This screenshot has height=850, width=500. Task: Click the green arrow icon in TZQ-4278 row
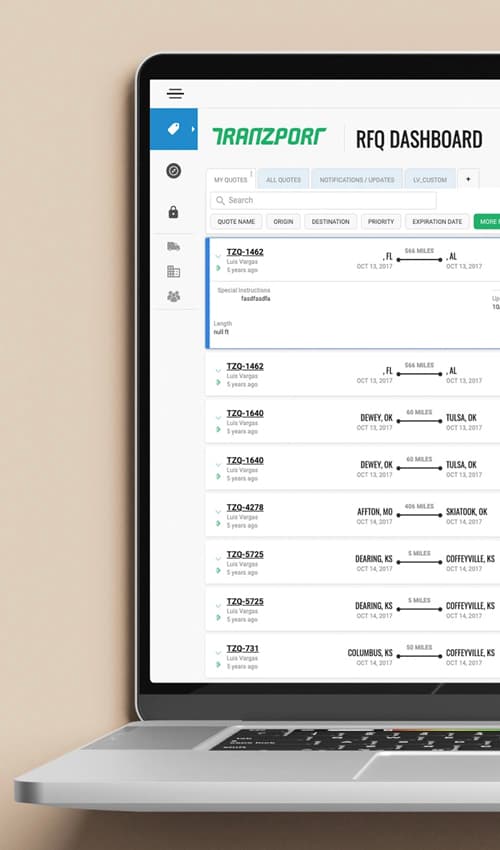click(218, 523)
